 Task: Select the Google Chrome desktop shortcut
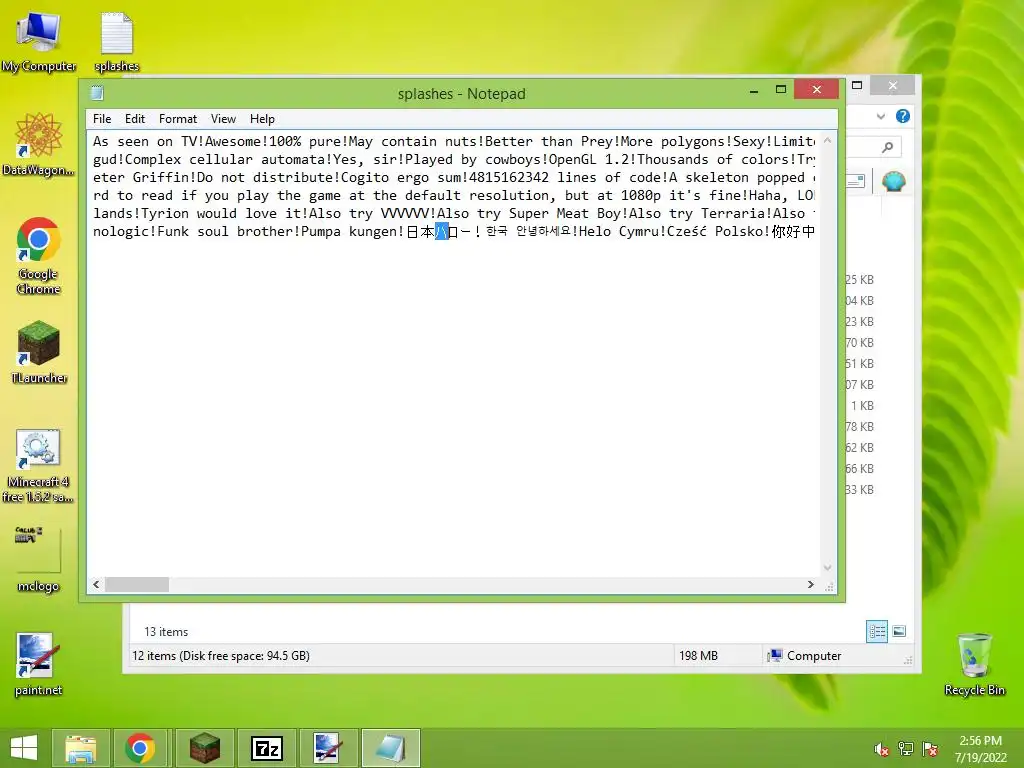click(39, 256)
